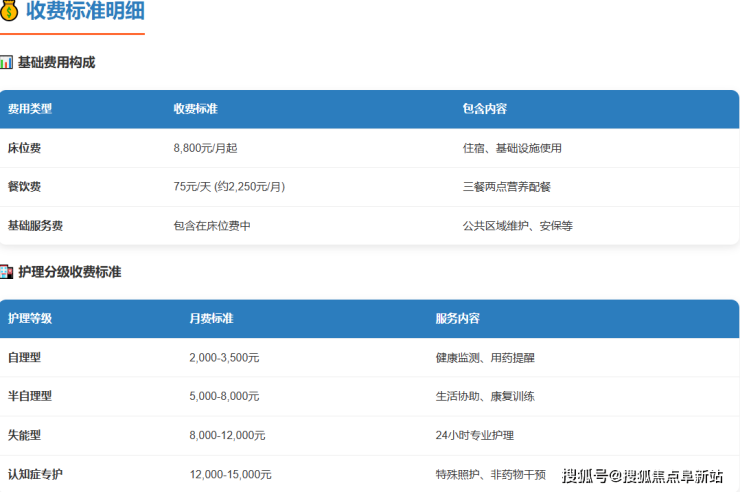Click the 月费标准 column header

[x=211, y=318]
